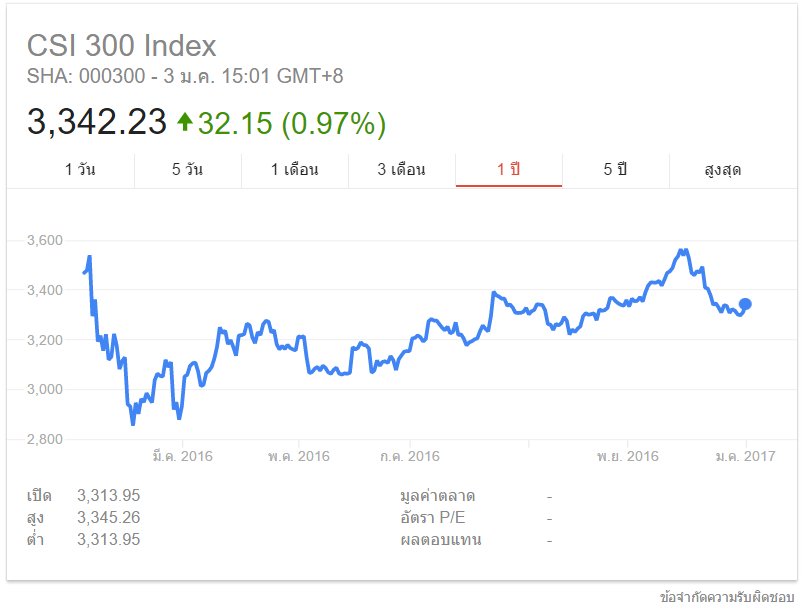Click the blue endpoint dot on chart
The image size is (803, 615).
pyautogui.click(x=745, y=304)
